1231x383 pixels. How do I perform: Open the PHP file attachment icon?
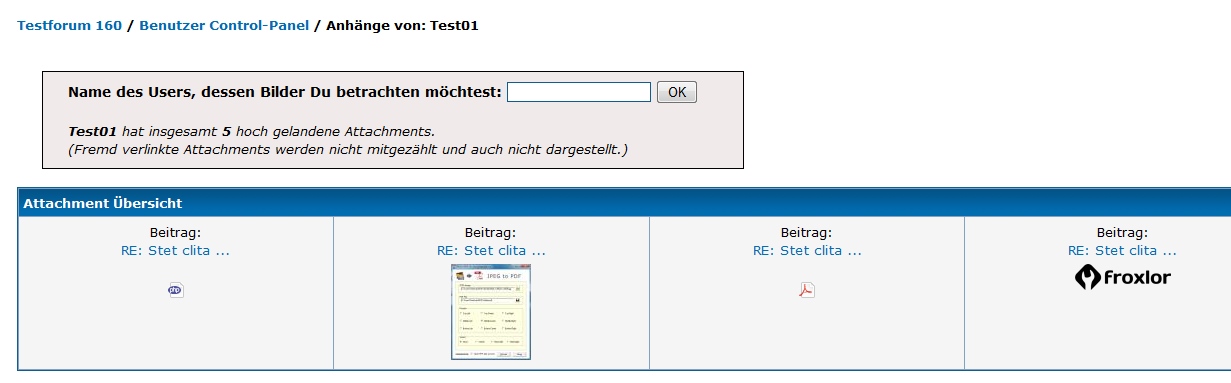coord(176,290)
